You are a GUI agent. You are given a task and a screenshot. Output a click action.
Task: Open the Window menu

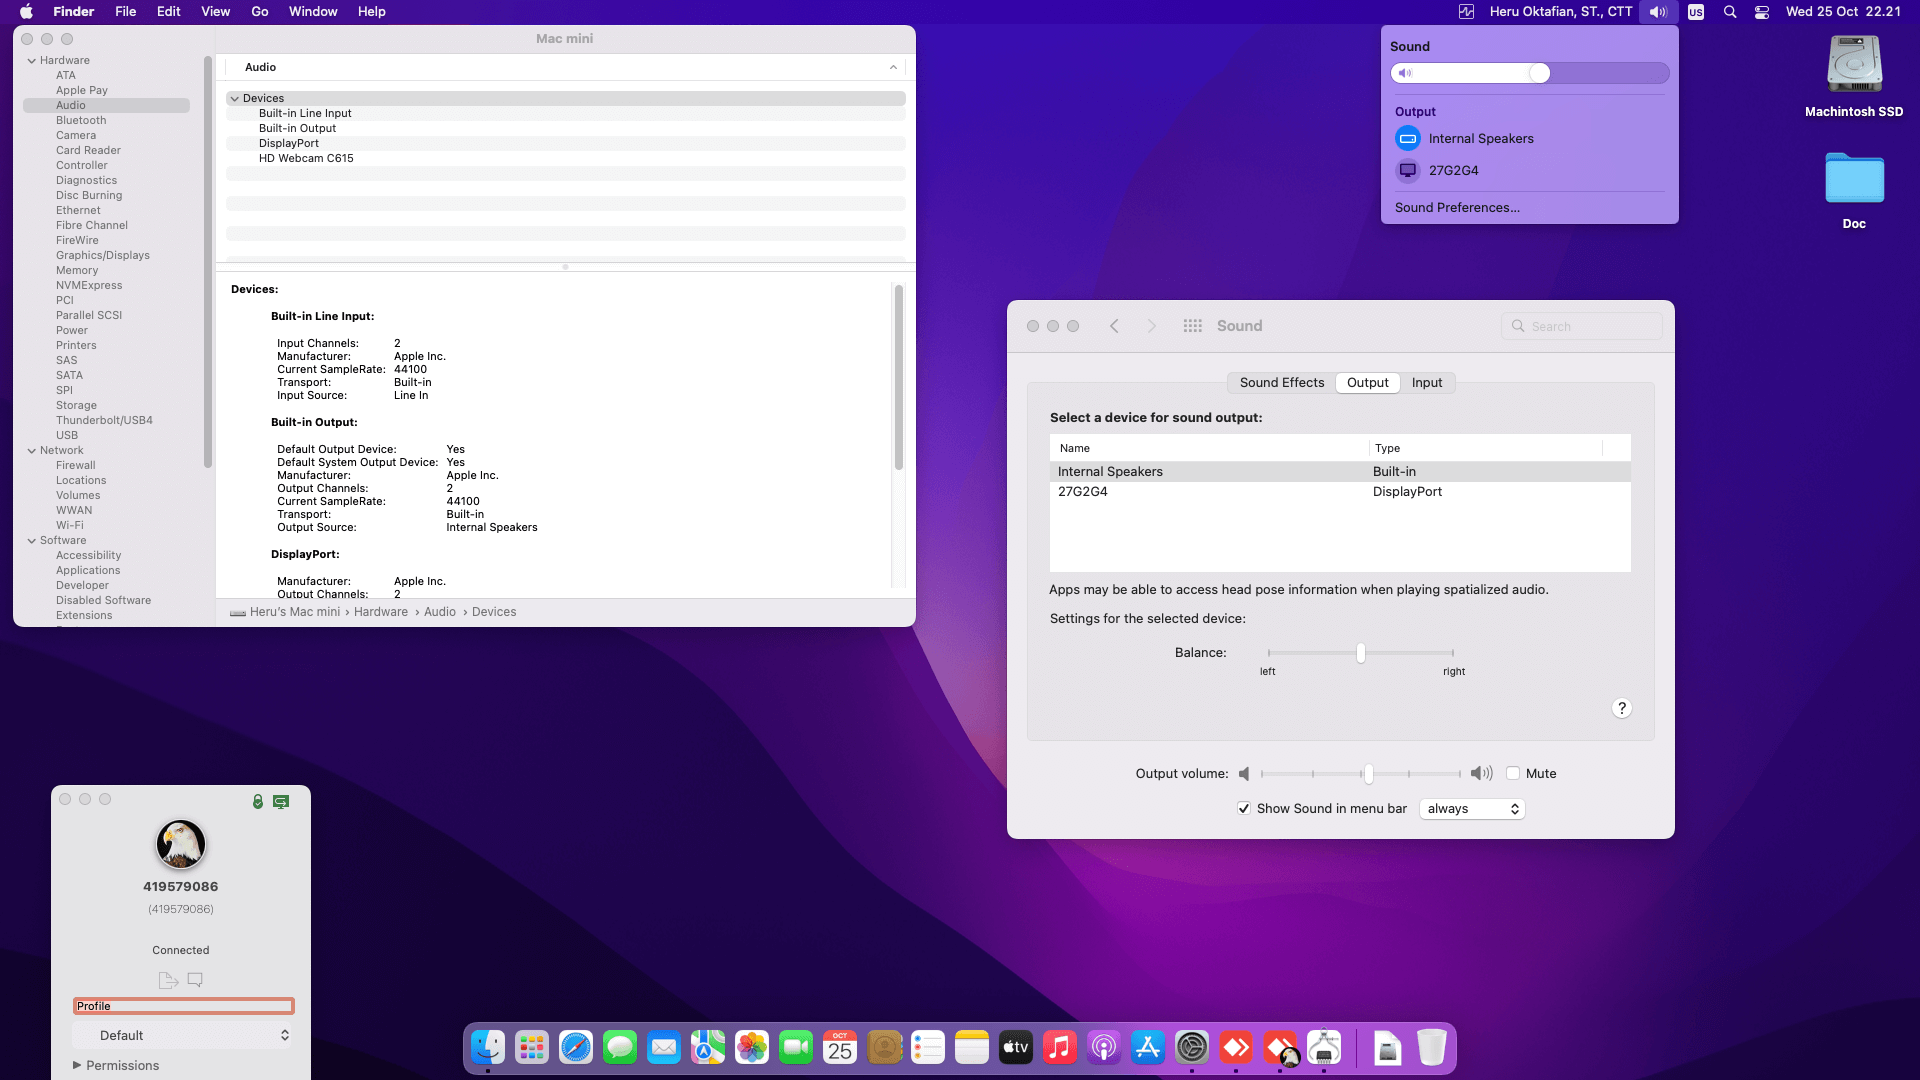tap(313, 12)
